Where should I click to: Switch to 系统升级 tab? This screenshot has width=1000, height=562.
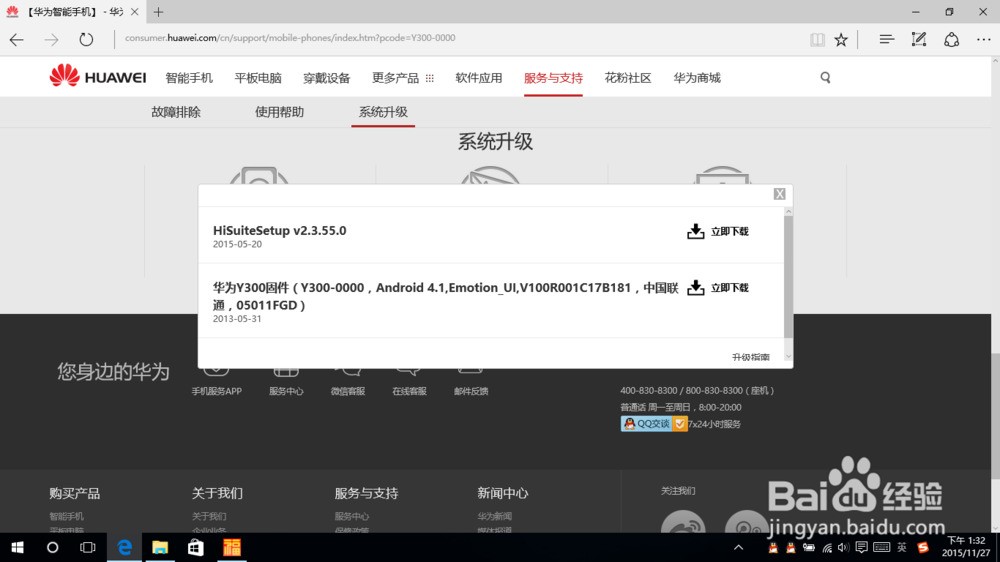tap(383, 112)
